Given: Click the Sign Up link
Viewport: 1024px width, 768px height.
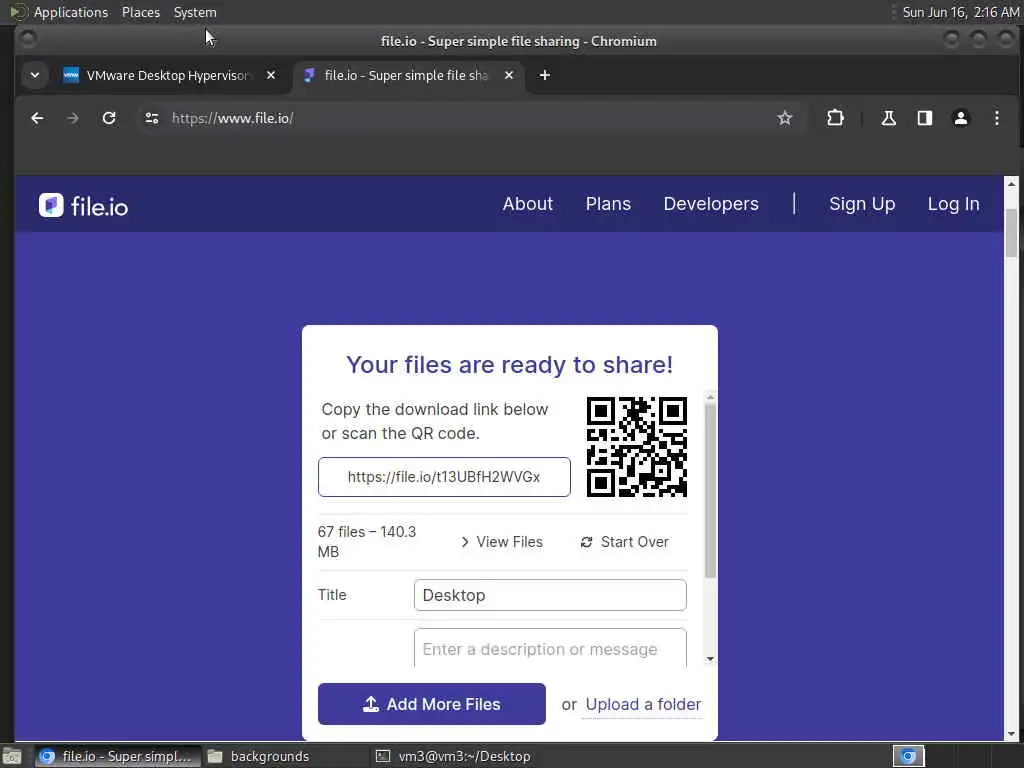Looking at the screenshot, I should click(862, 204).
